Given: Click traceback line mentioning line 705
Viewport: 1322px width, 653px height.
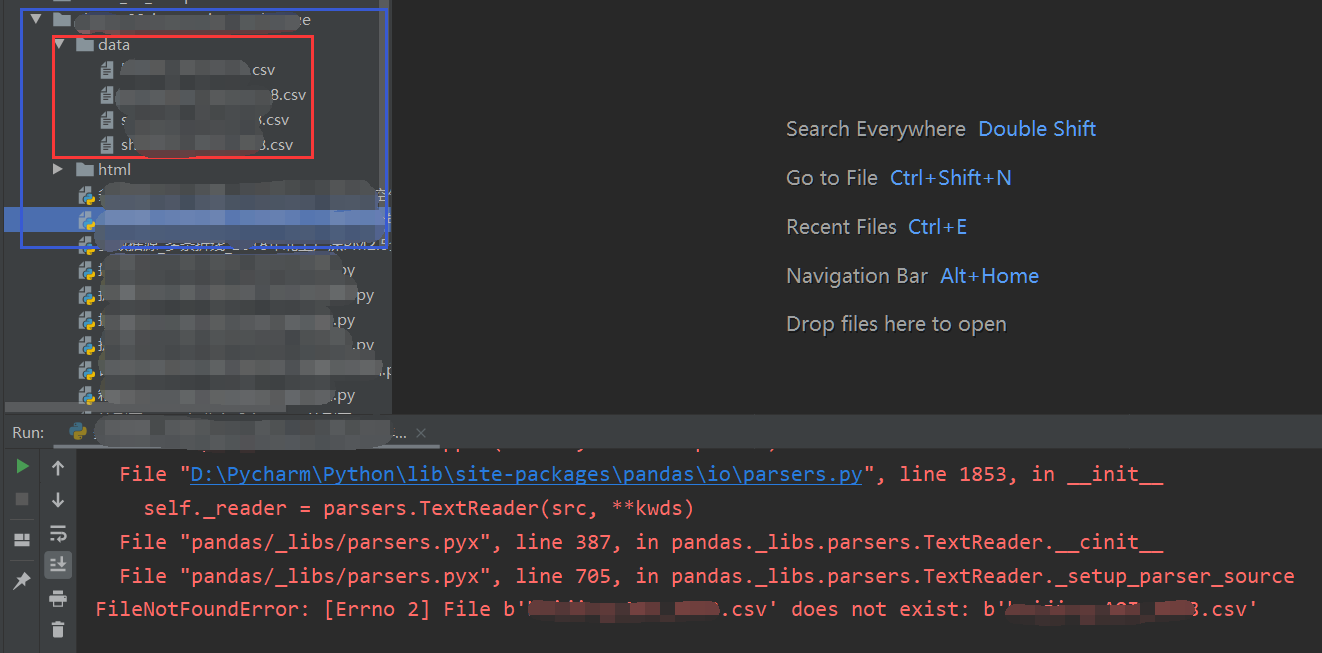Looking at the screenshot, I should click(706, 576).
